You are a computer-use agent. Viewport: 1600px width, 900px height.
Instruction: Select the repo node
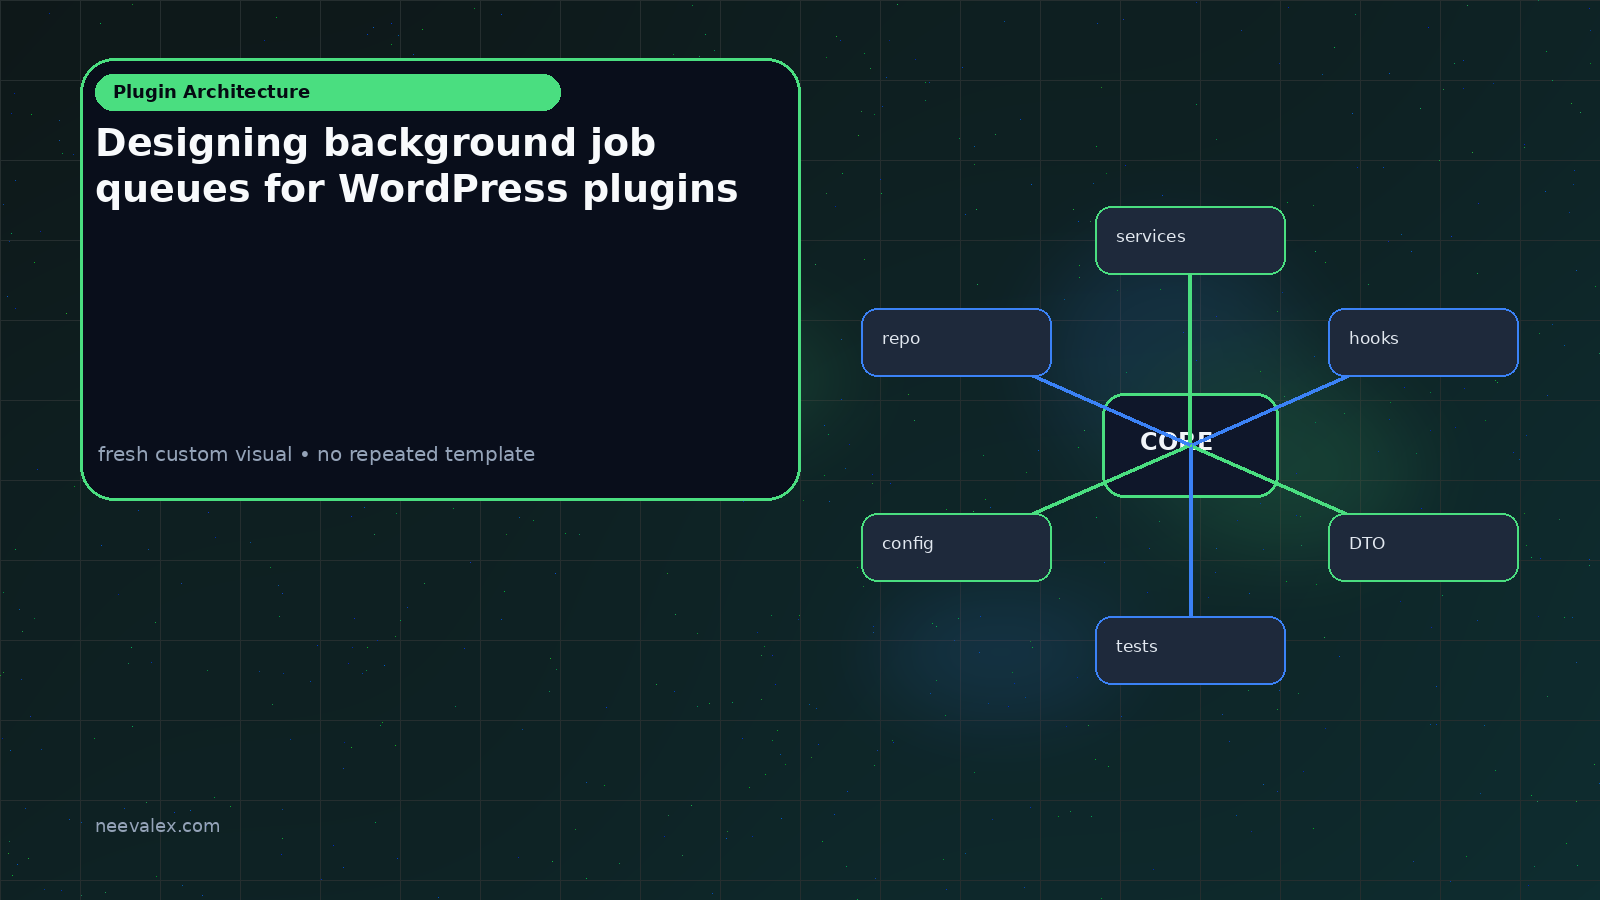click(x=956, y=342)
